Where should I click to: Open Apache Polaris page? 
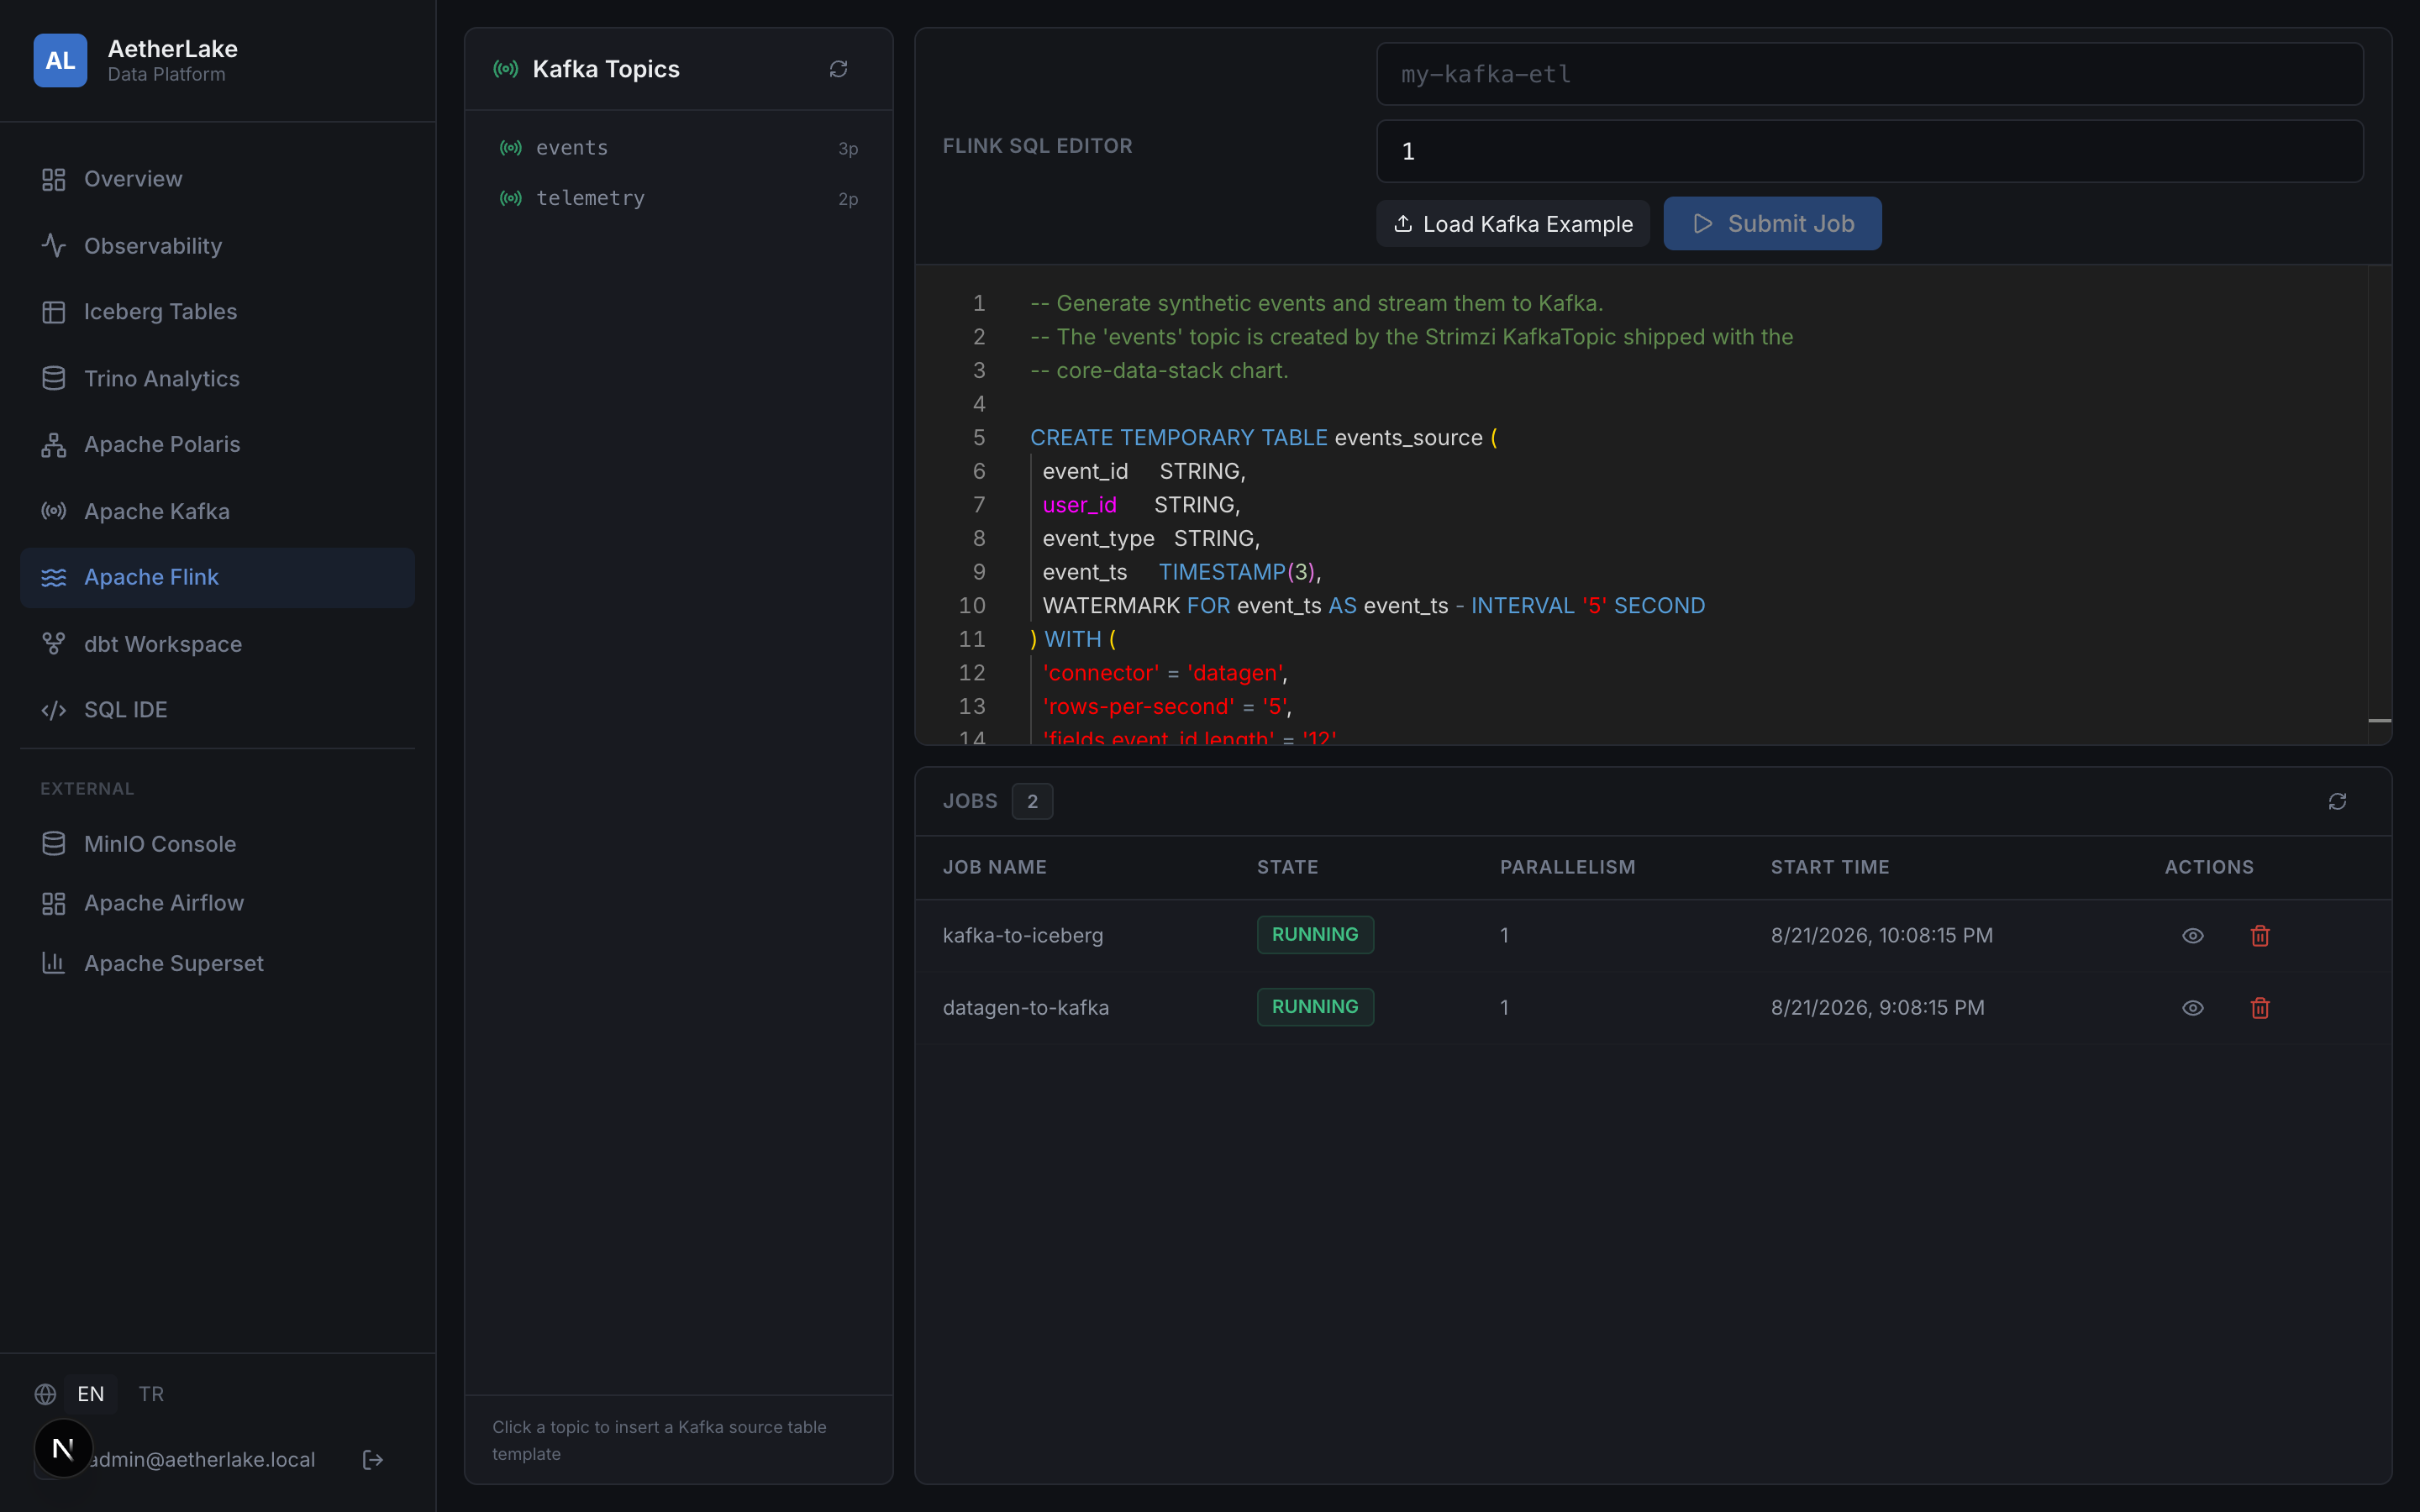(217, 444)
